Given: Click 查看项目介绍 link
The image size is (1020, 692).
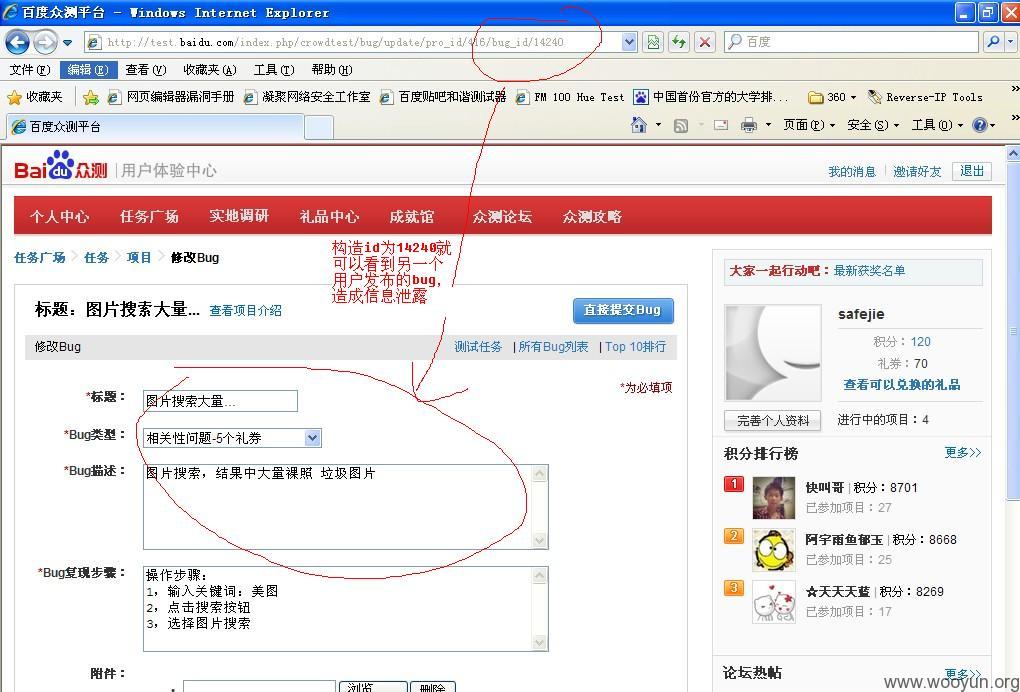Looking at the screenshot, I should pyautogui.click(x=245, y=311).
